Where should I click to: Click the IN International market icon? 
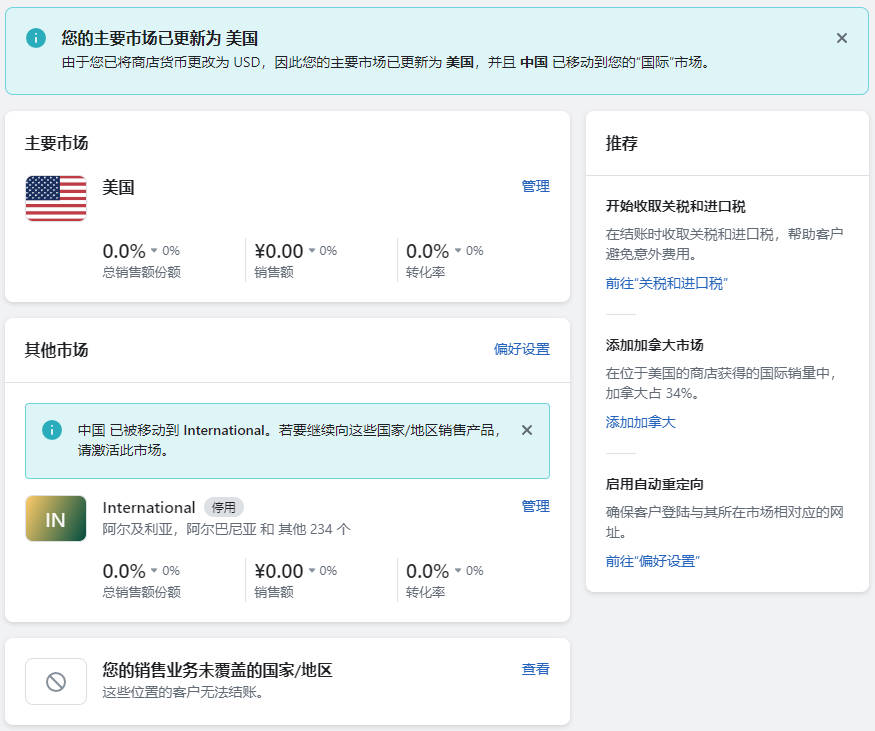56,518
